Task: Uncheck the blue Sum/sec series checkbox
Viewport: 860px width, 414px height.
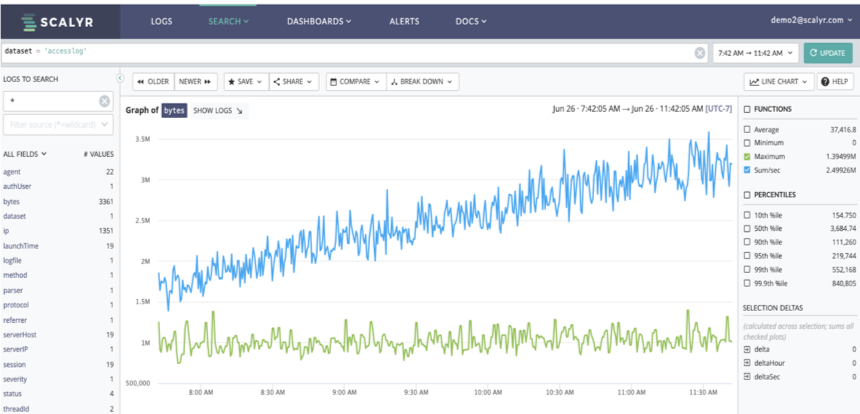Action: coord(747,170)
